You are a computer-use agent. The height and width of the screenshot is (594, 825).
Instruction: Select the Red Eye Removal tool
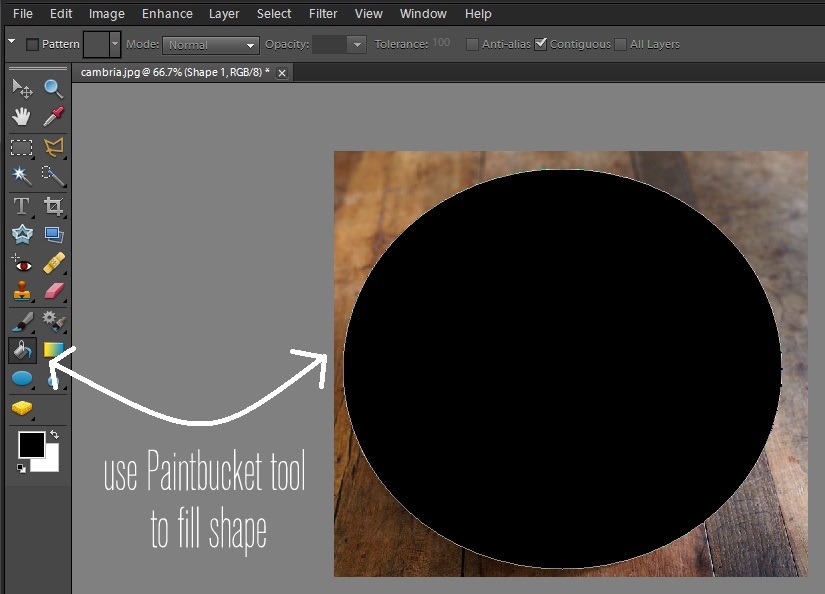point(21,264)
